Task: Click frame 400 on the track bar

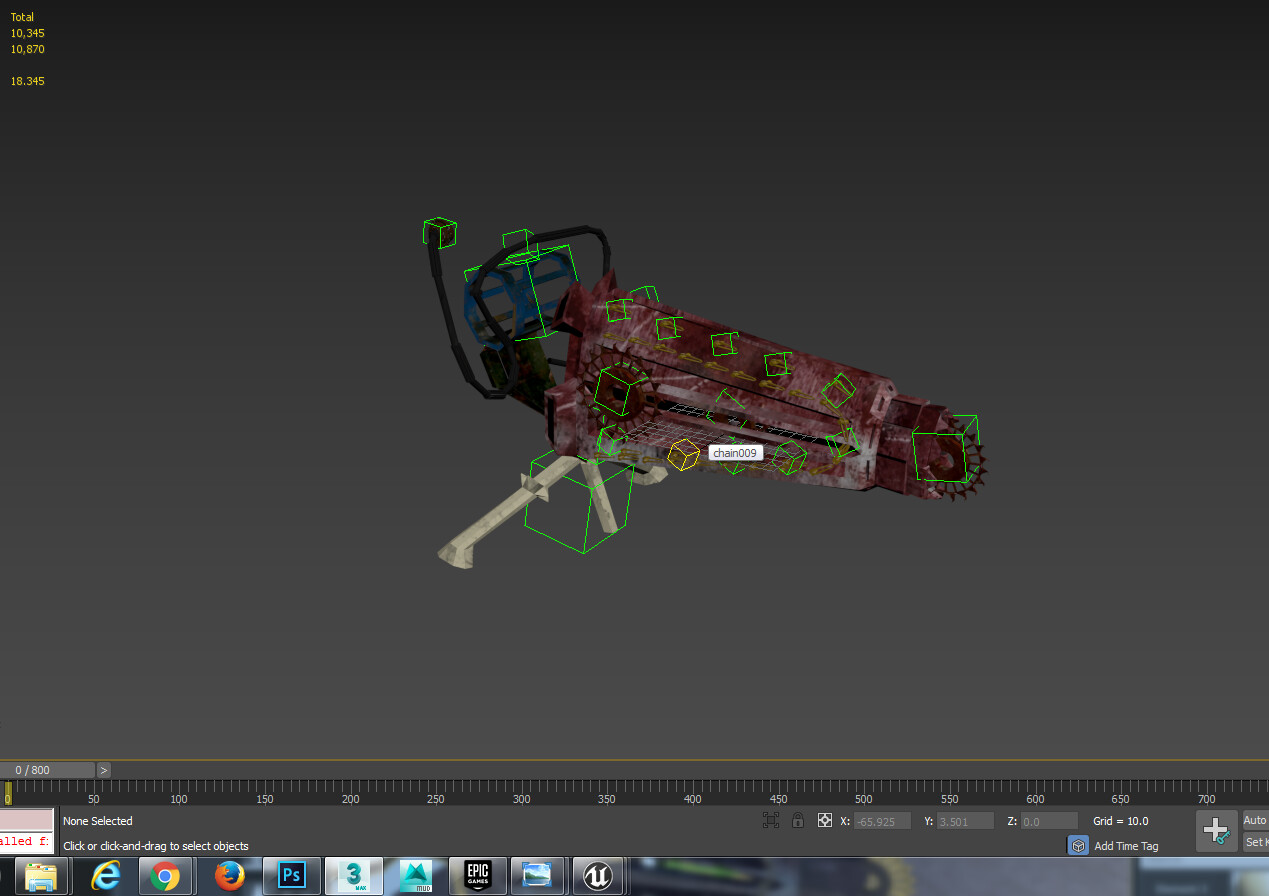Action: point(692,792)
